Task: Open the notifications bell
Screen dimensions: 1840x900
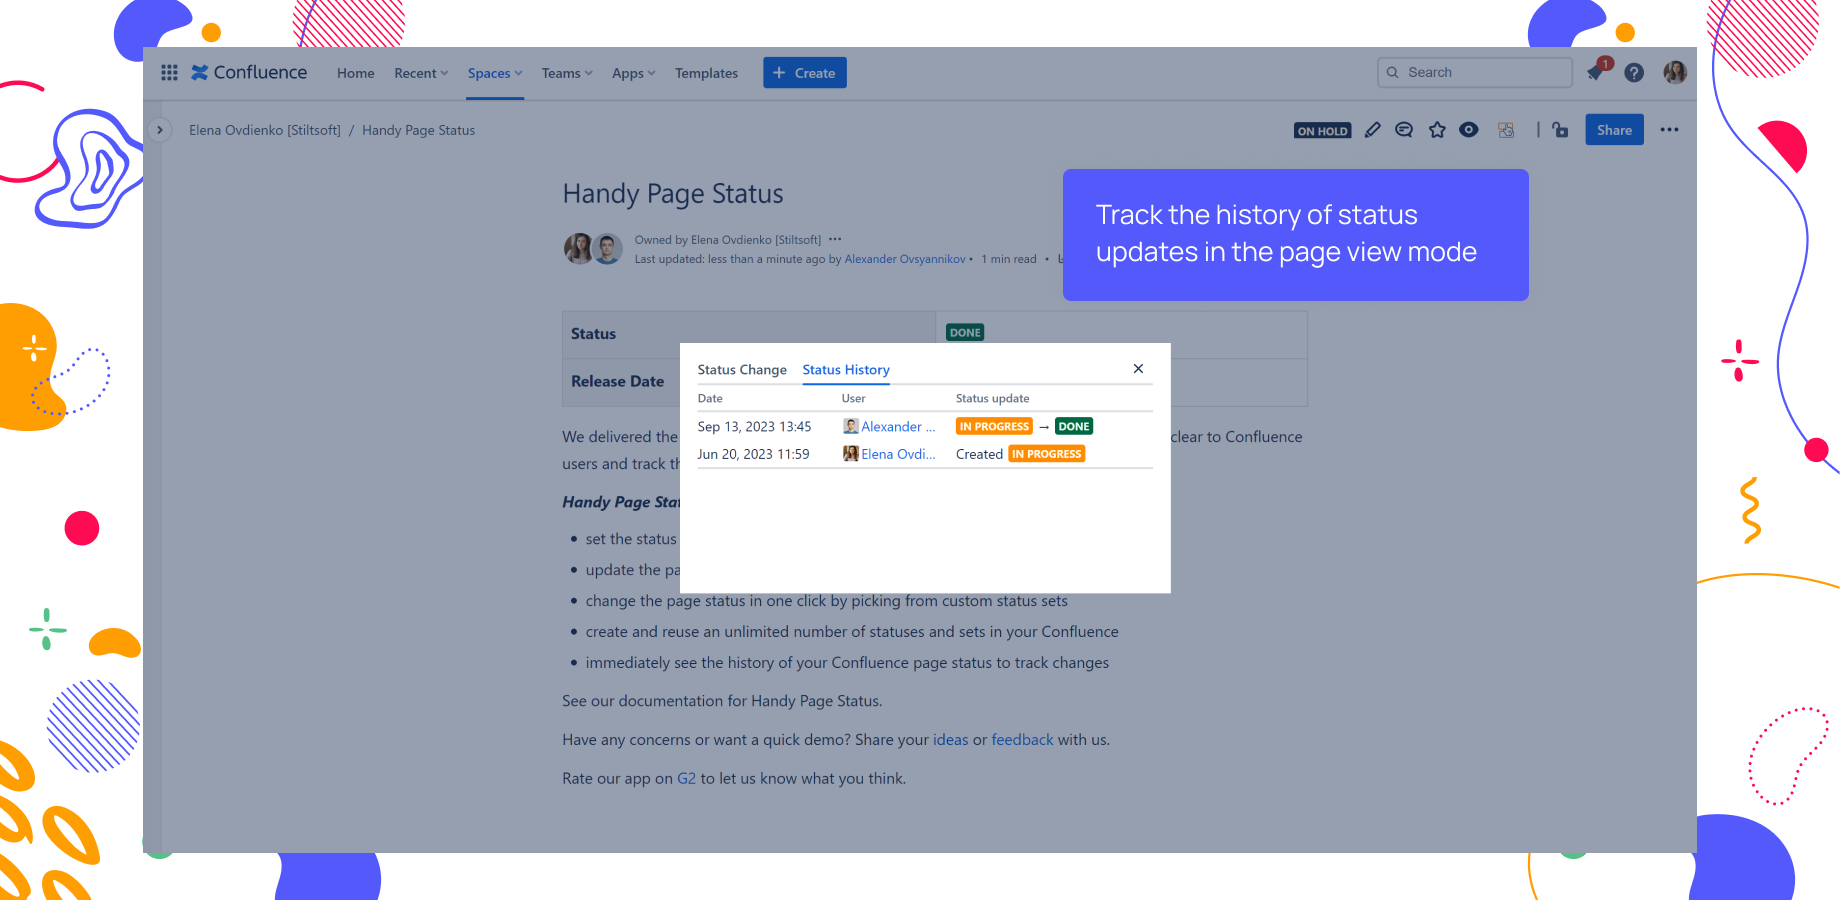Action: tap(1596, 72)
